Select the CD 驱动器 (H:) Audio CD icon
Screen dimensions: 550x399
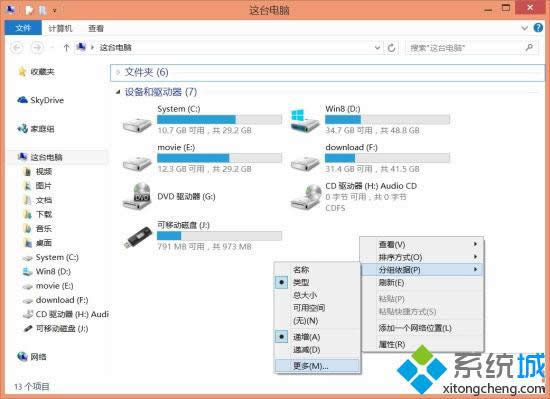(306, 197)
